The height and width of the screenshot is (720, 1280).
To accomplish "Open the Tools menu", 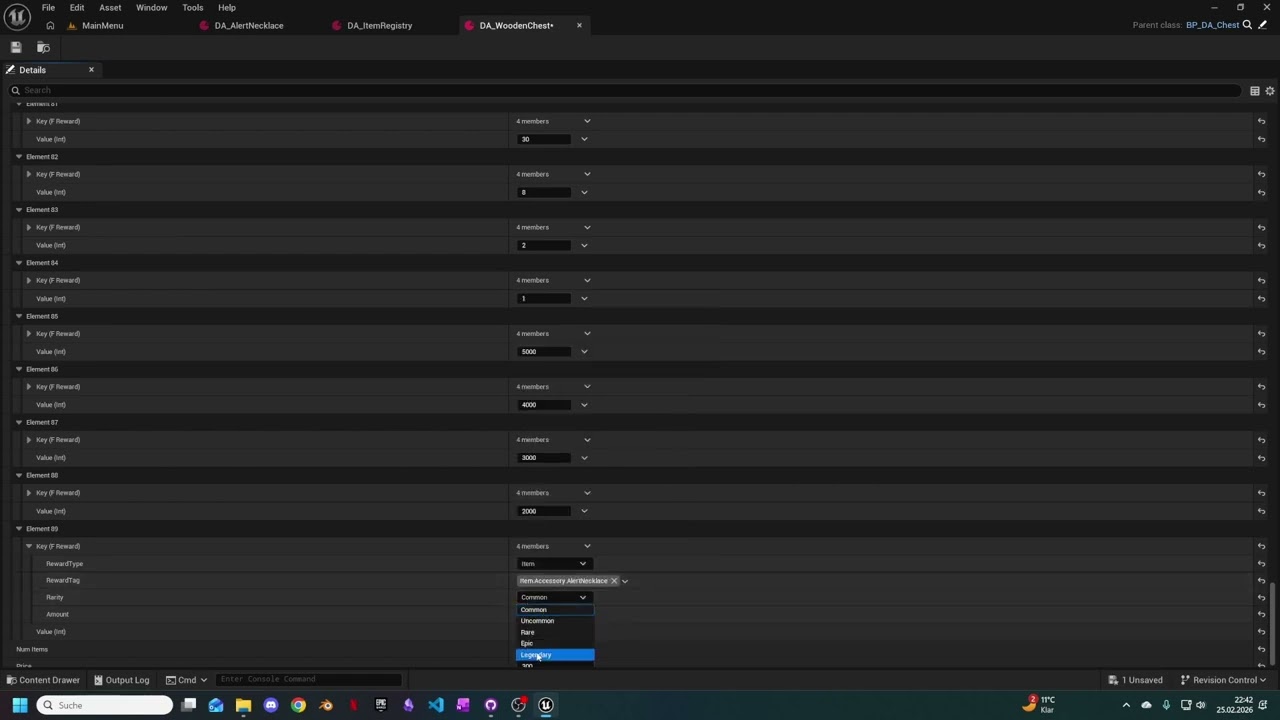I will tap(193, 8).
